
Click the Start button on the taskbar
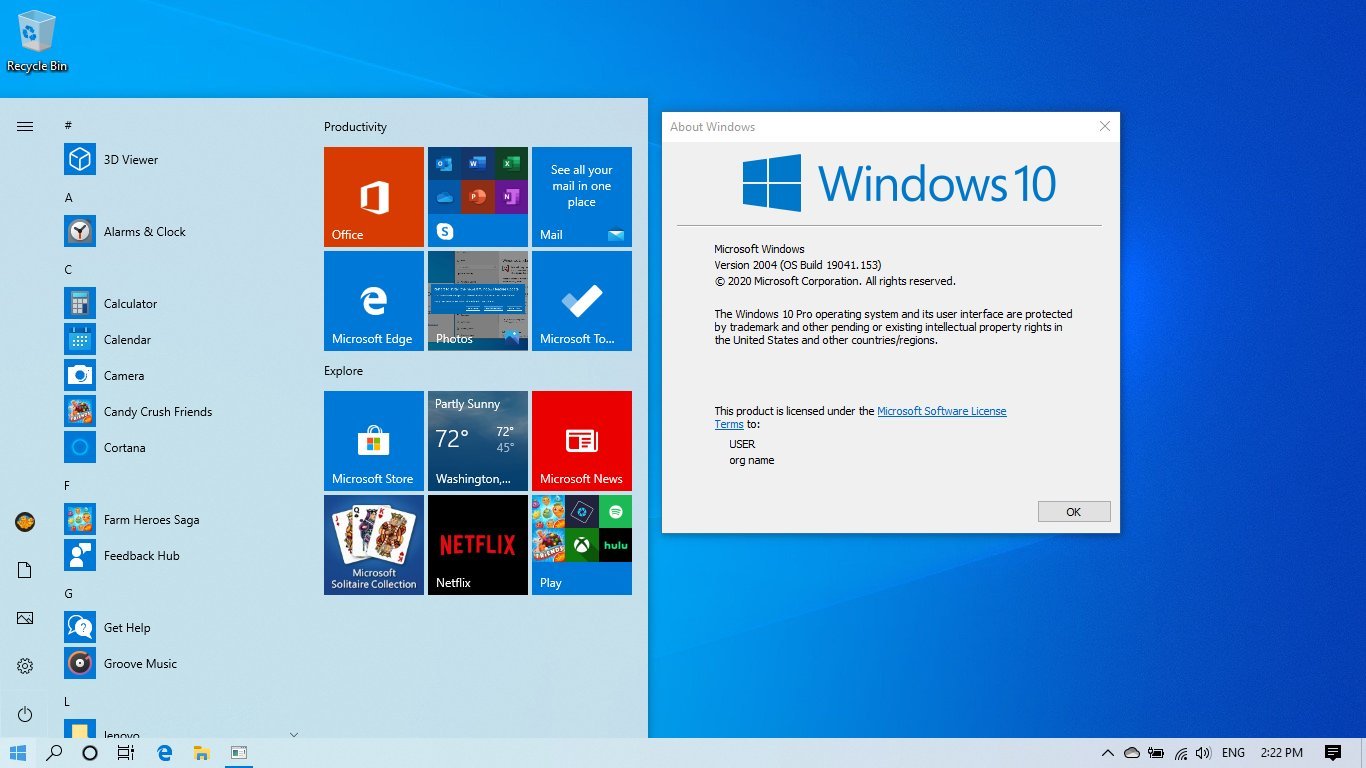click(18, 753)
